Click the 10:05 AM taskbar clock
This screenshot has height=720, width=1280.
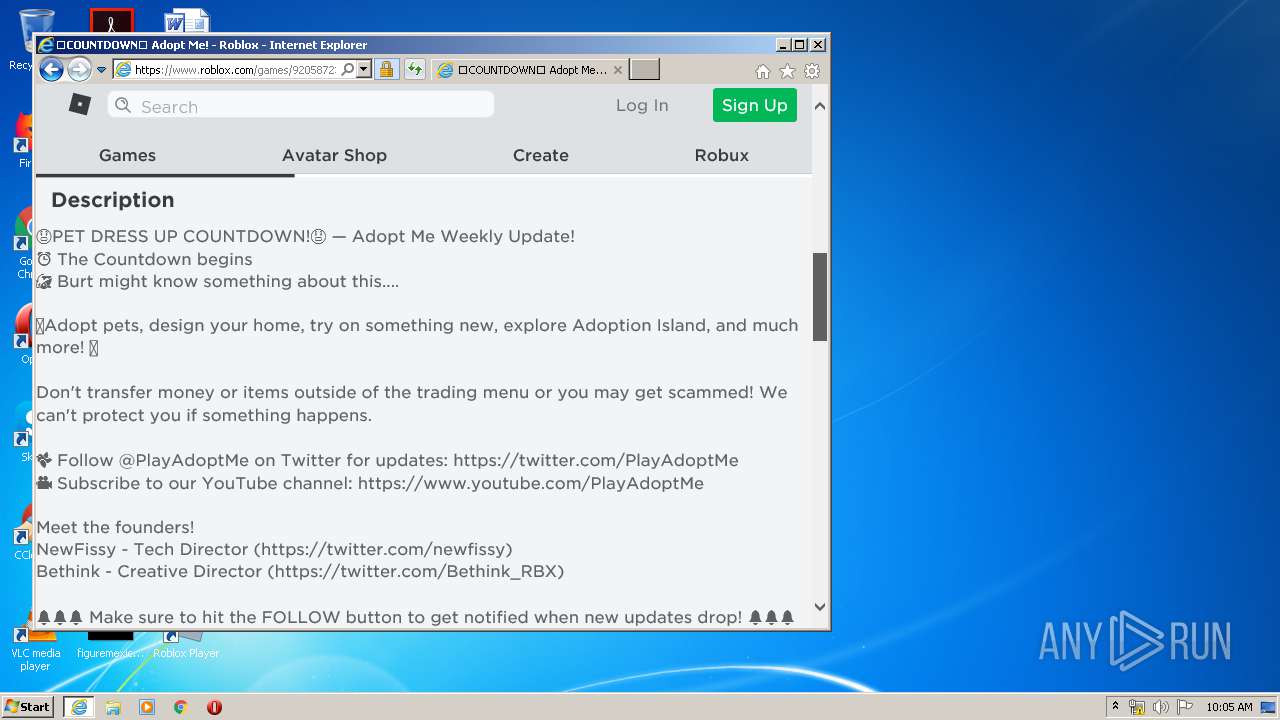pyautogui.click(x=1229, y=707)
